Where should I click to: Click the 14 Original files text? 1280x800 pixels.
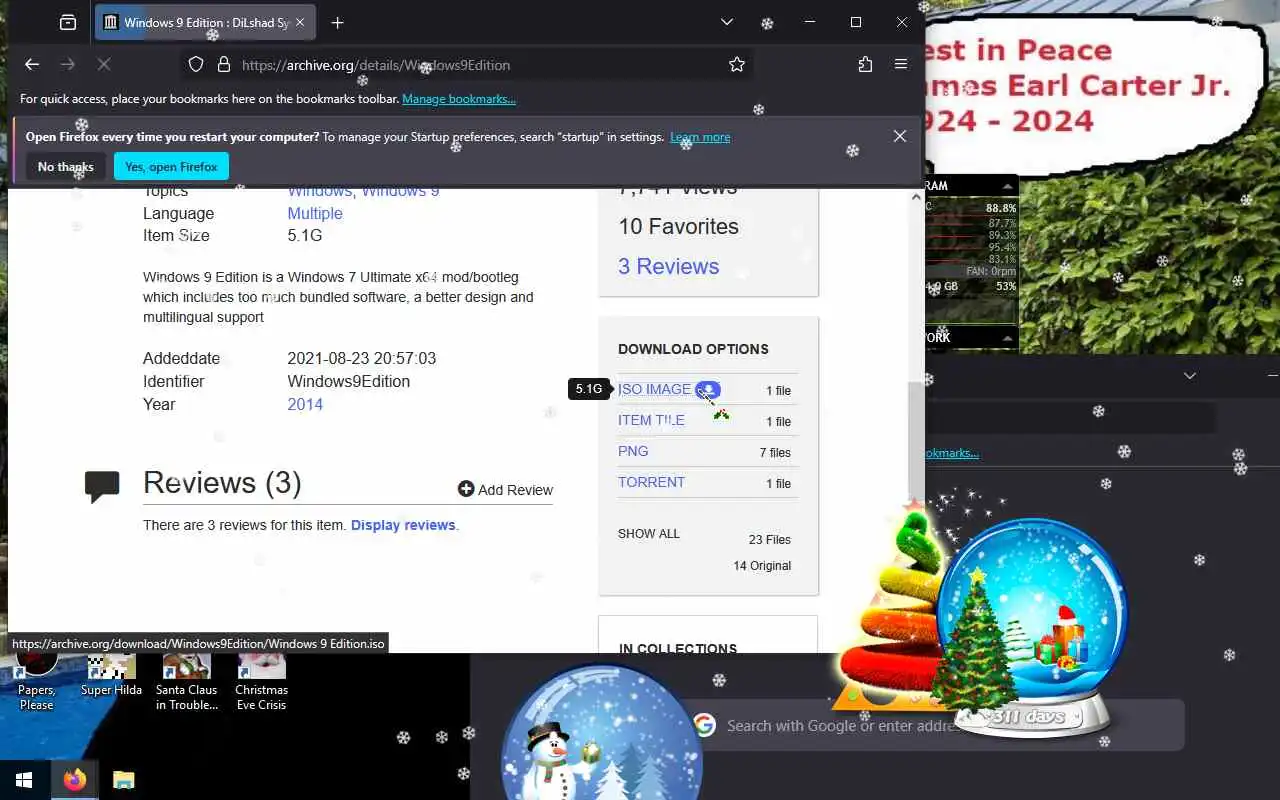point(762,566)
